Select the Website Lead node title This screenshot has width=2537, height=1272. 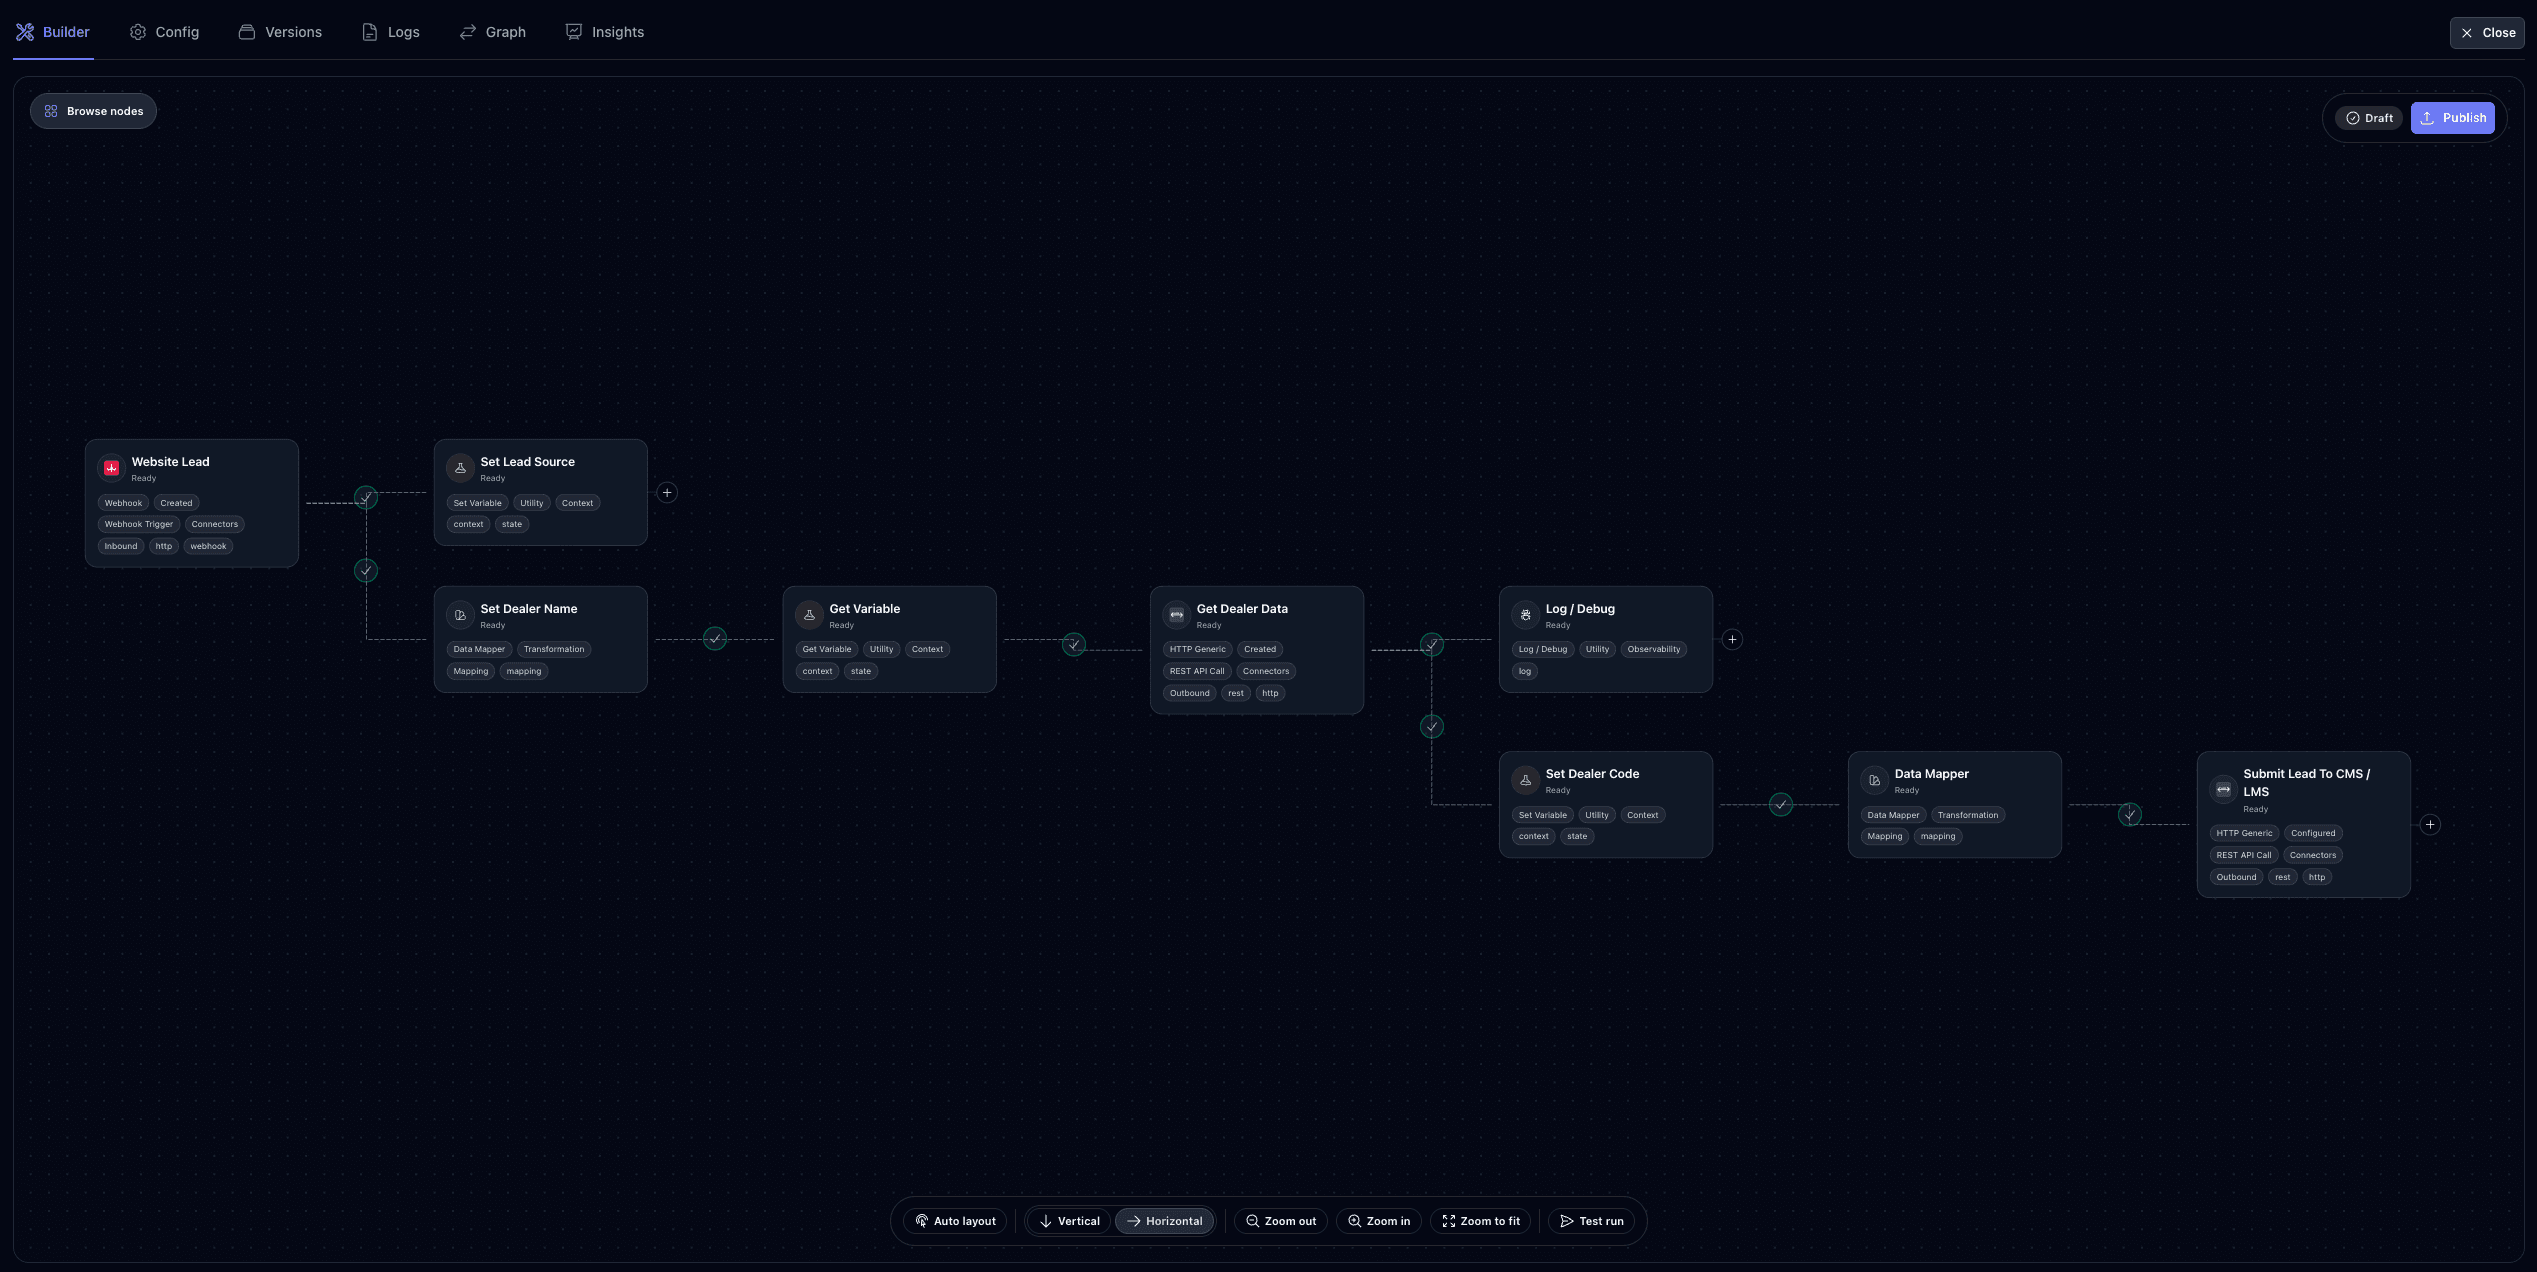[170, 462]
